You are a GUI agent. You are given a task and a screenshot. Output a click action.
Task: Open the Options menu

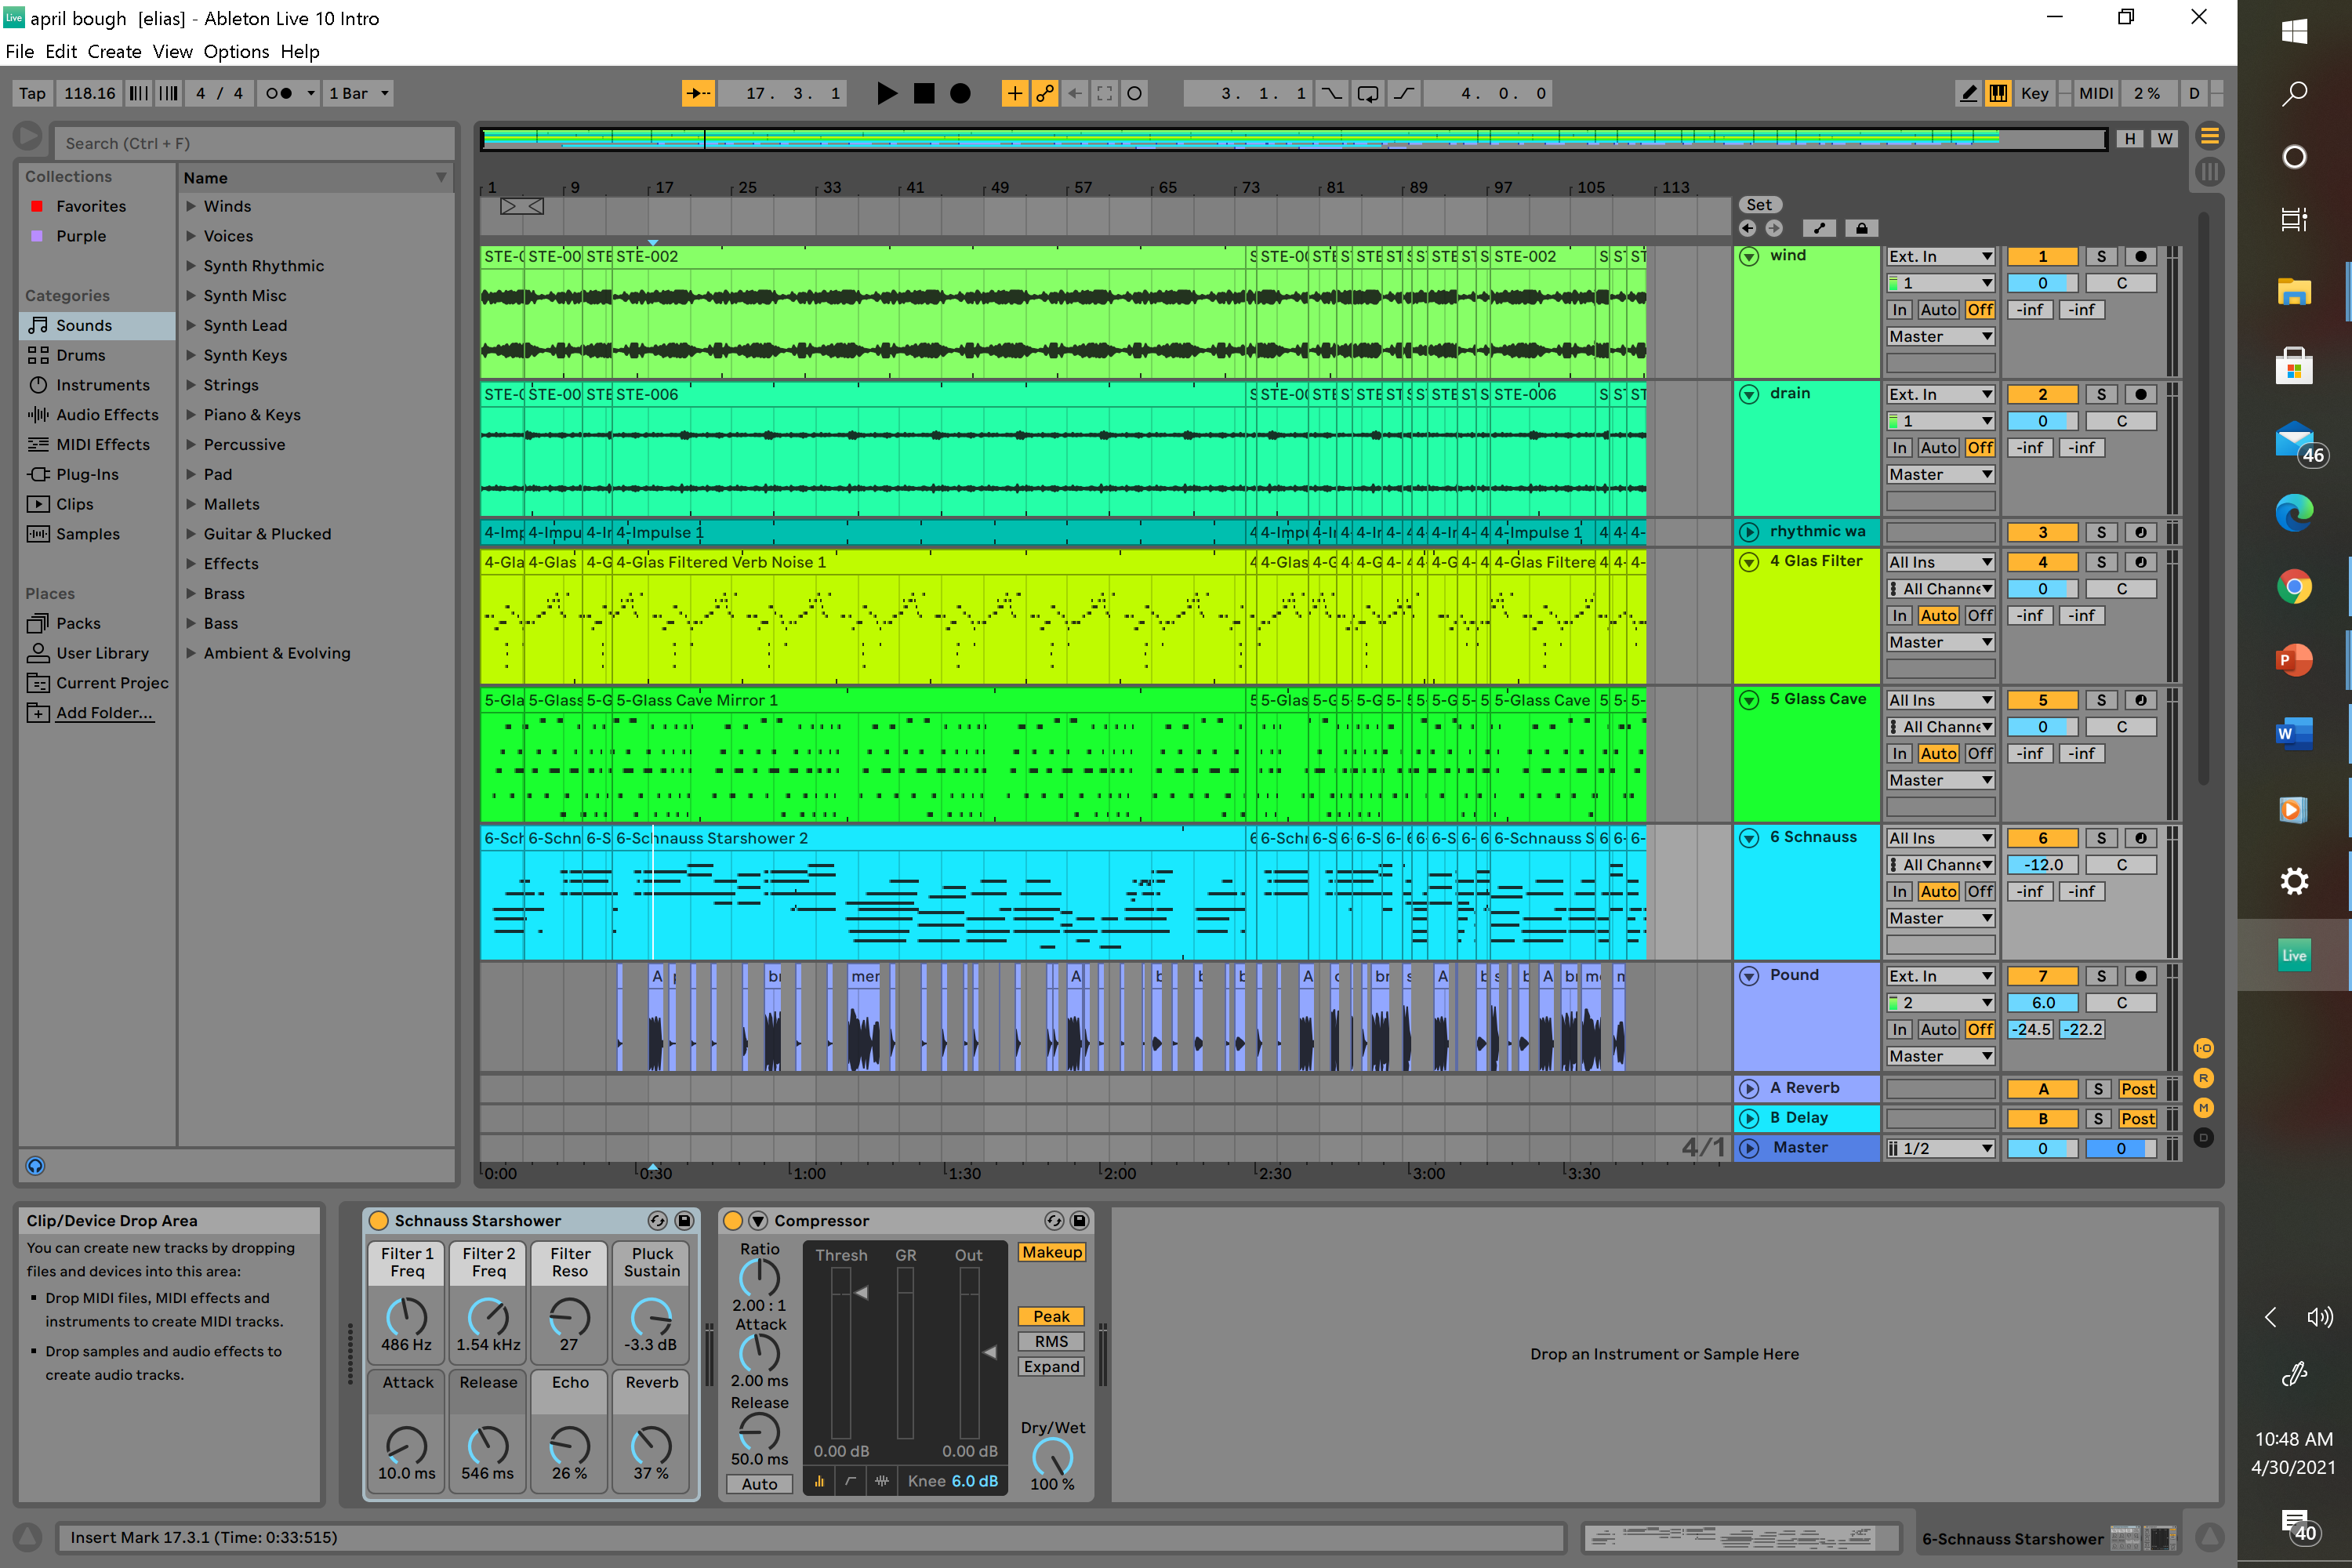click(x=236, y=51)
